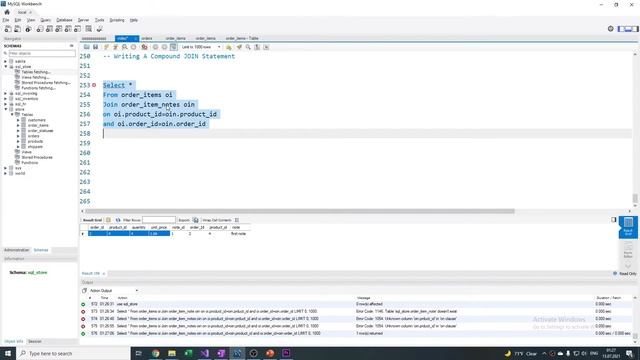This screenshot has height=360, width=640.
Task: Create a new SQL tab from main toolbar
Action: coord(8,29)
